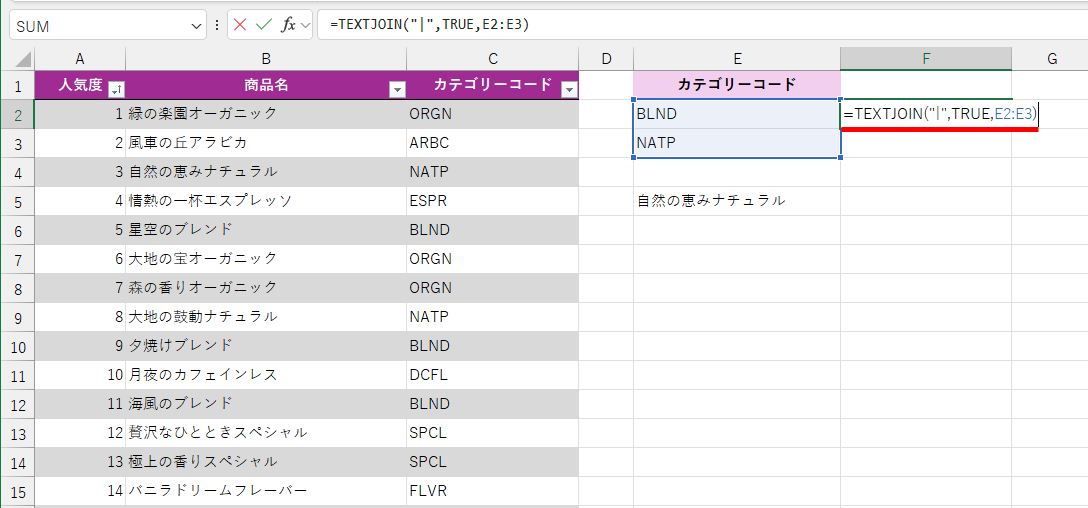The width and height of the screenshot is (1088, 508).
Task: Click cell containing 夕焼けブレンド
Action: [266, 346]
